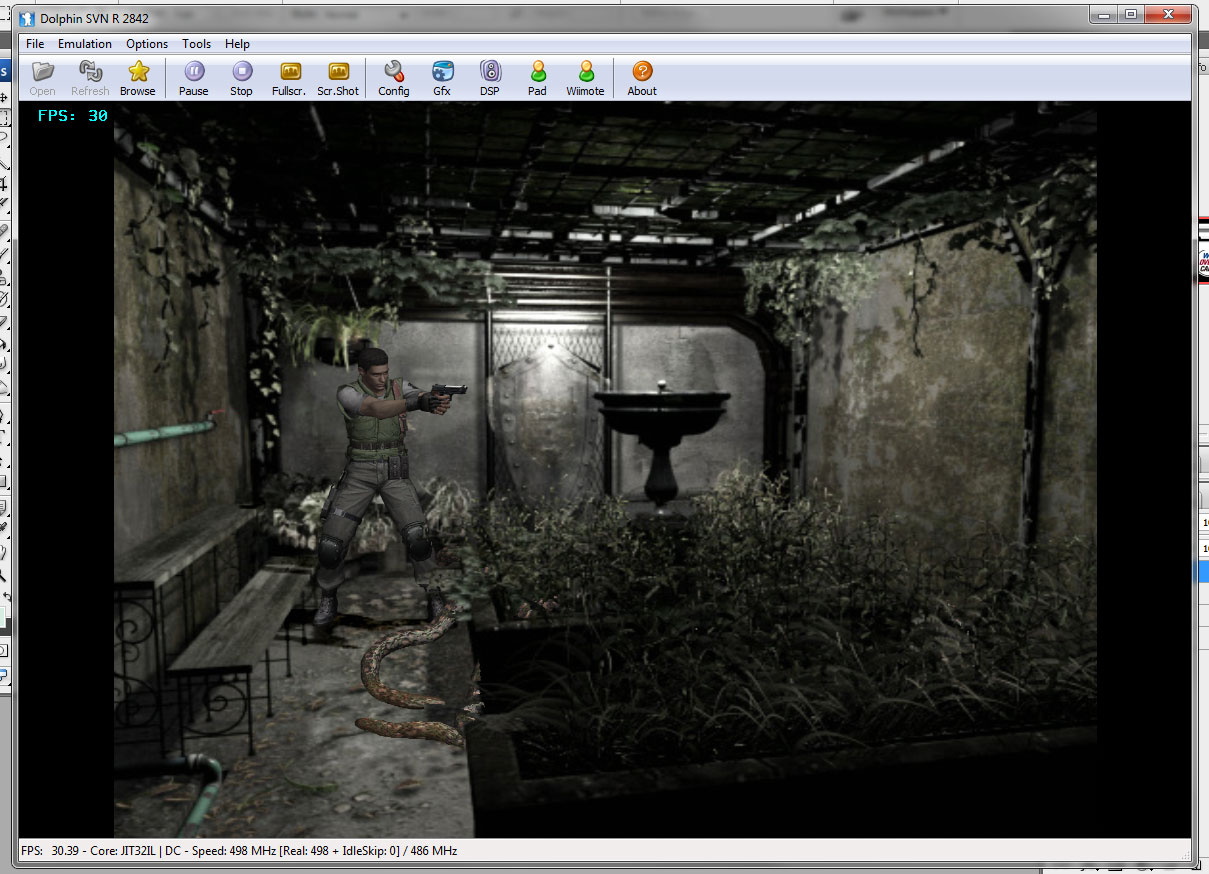1209x874 pixels.
Task: Maximize the Dolphin window
Action: coord(1131,14)
